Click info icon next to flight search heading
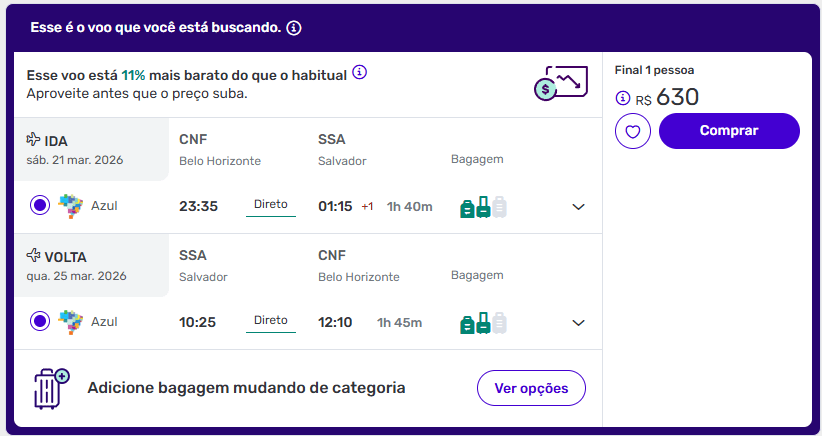 294,28
